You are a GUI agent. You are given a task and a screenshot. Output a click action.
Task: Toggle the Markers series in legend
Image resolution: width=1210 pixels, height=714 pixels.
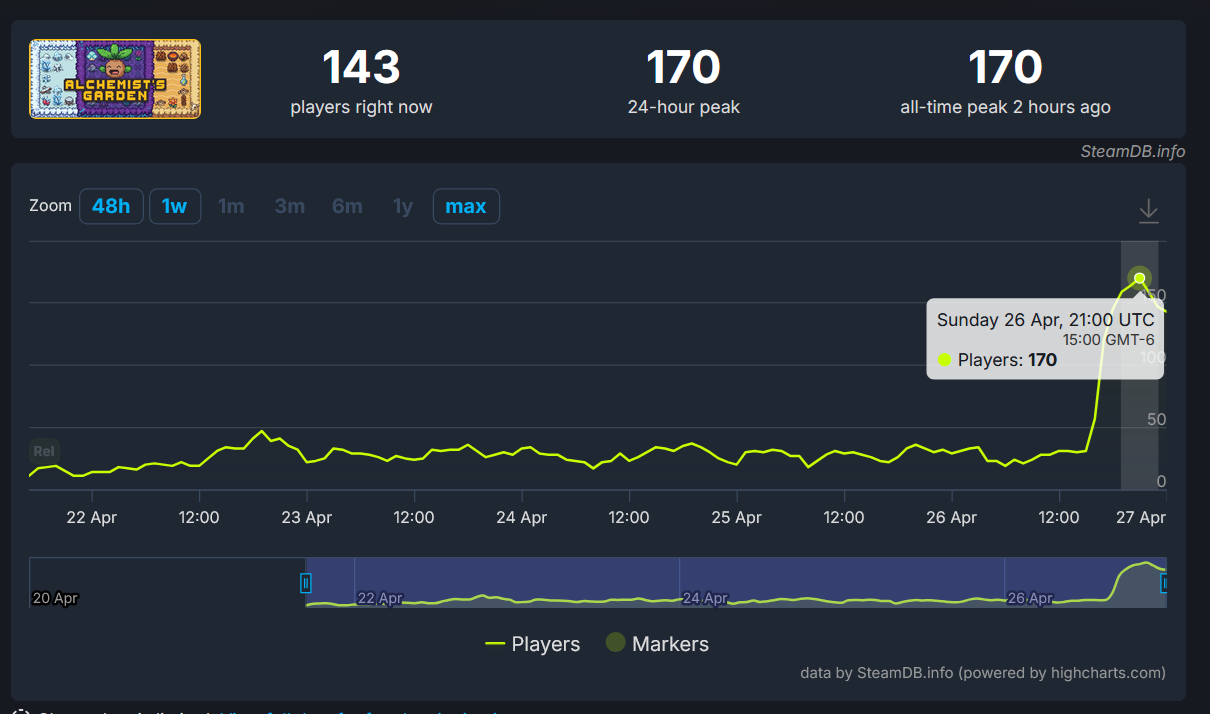[657, 644]
